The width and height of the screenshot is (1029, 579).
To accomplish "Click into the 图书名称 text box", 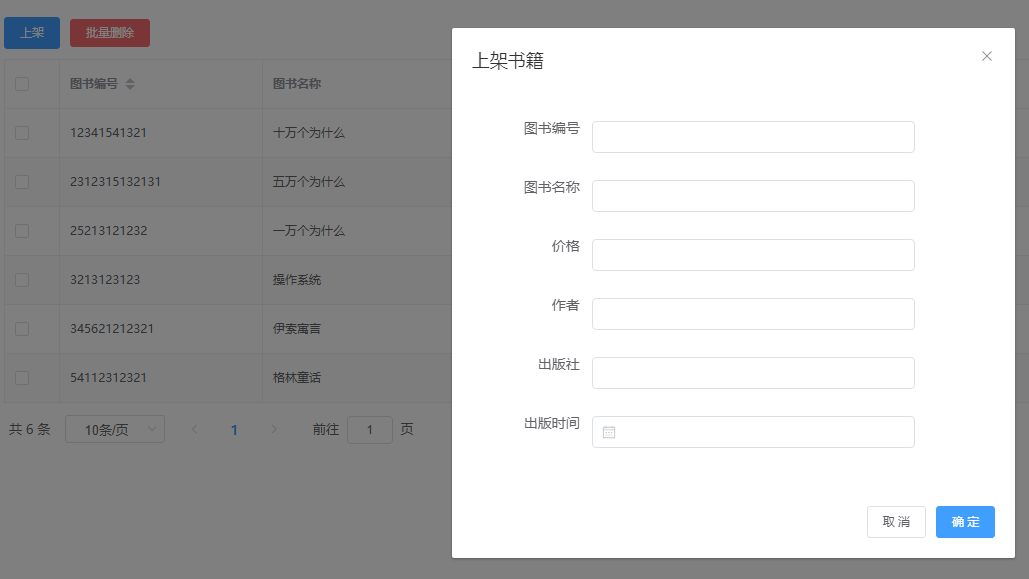I will coord(753,196).
